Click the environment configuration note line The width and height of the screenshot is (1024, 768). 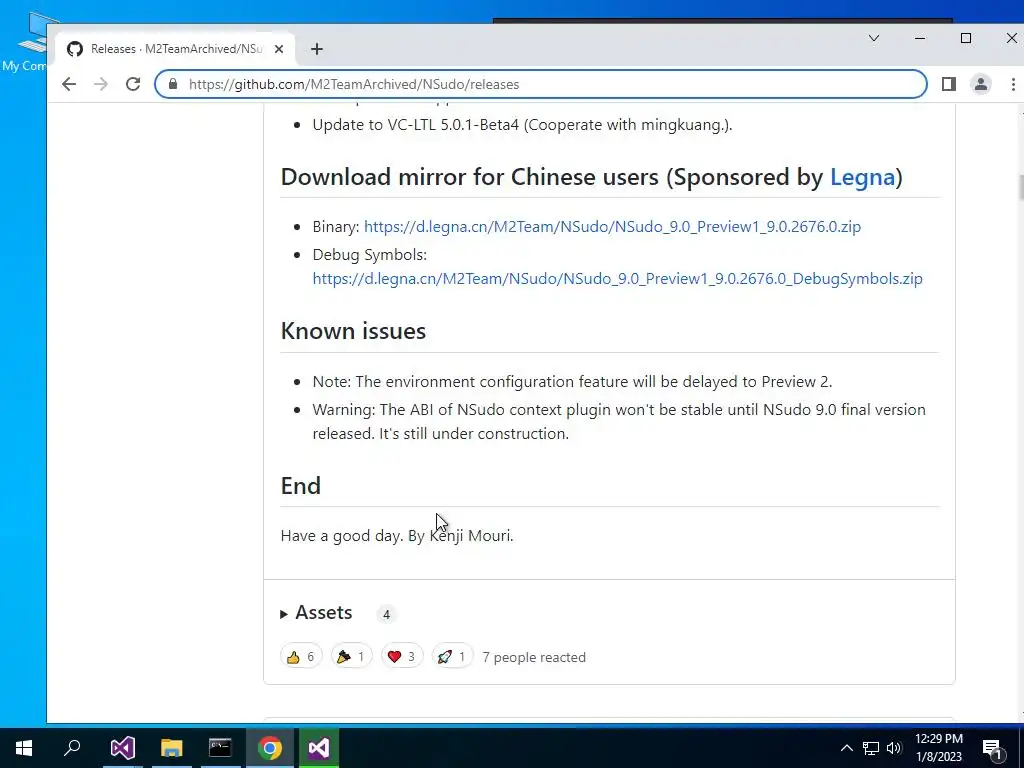[x=572, y=381]
